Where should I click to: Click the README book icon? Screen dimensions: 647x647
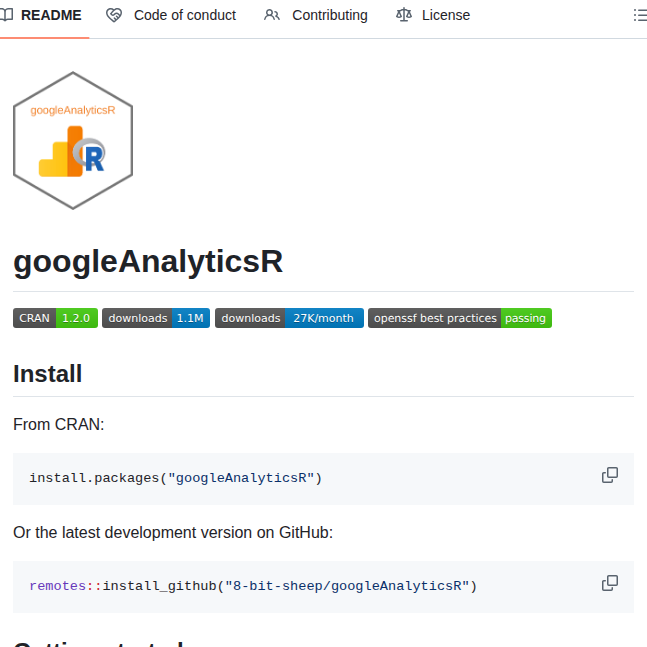tap(7, 15)
